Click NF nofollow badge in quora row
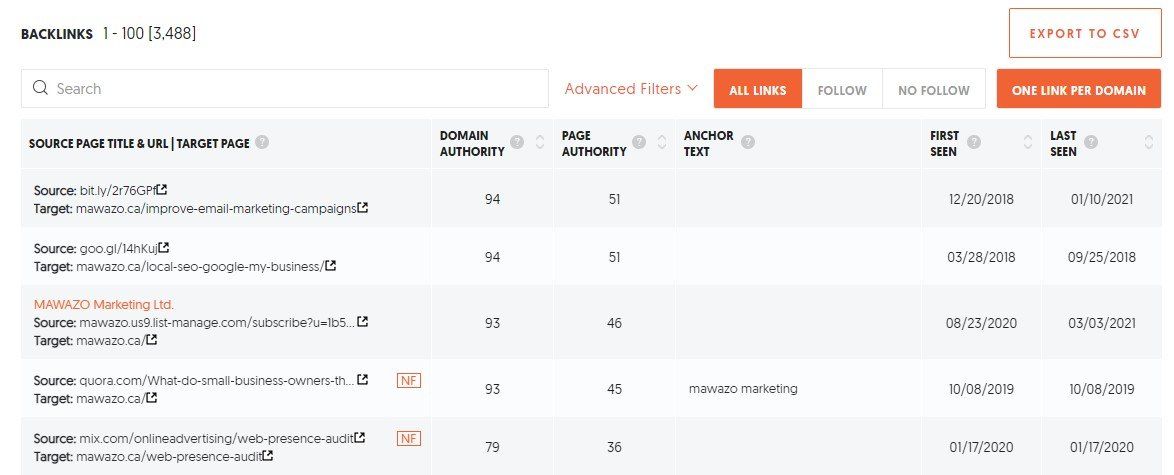 click(409, 381)
